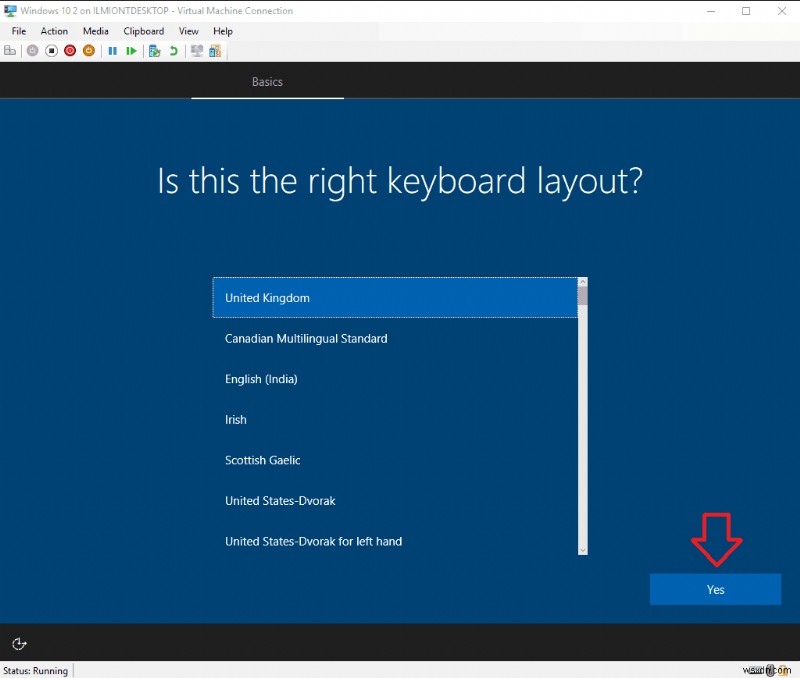Shut down the guest operating system
Viewport: 800px width, 678px height.
point(72,51)
